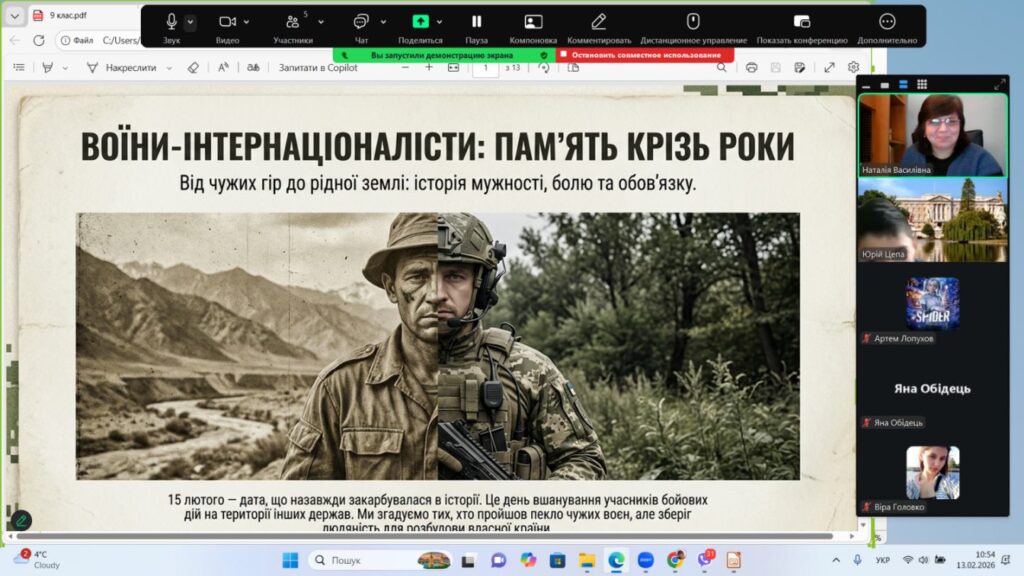Click Запитати в Copilot button

(318, 67)
